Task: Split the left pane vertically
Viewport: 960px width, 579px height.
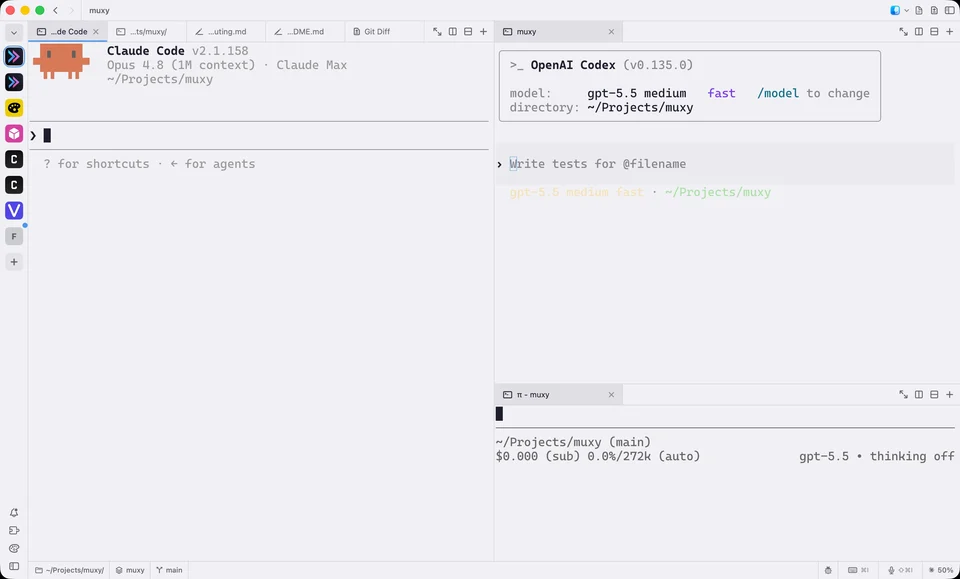Action: 452,32
